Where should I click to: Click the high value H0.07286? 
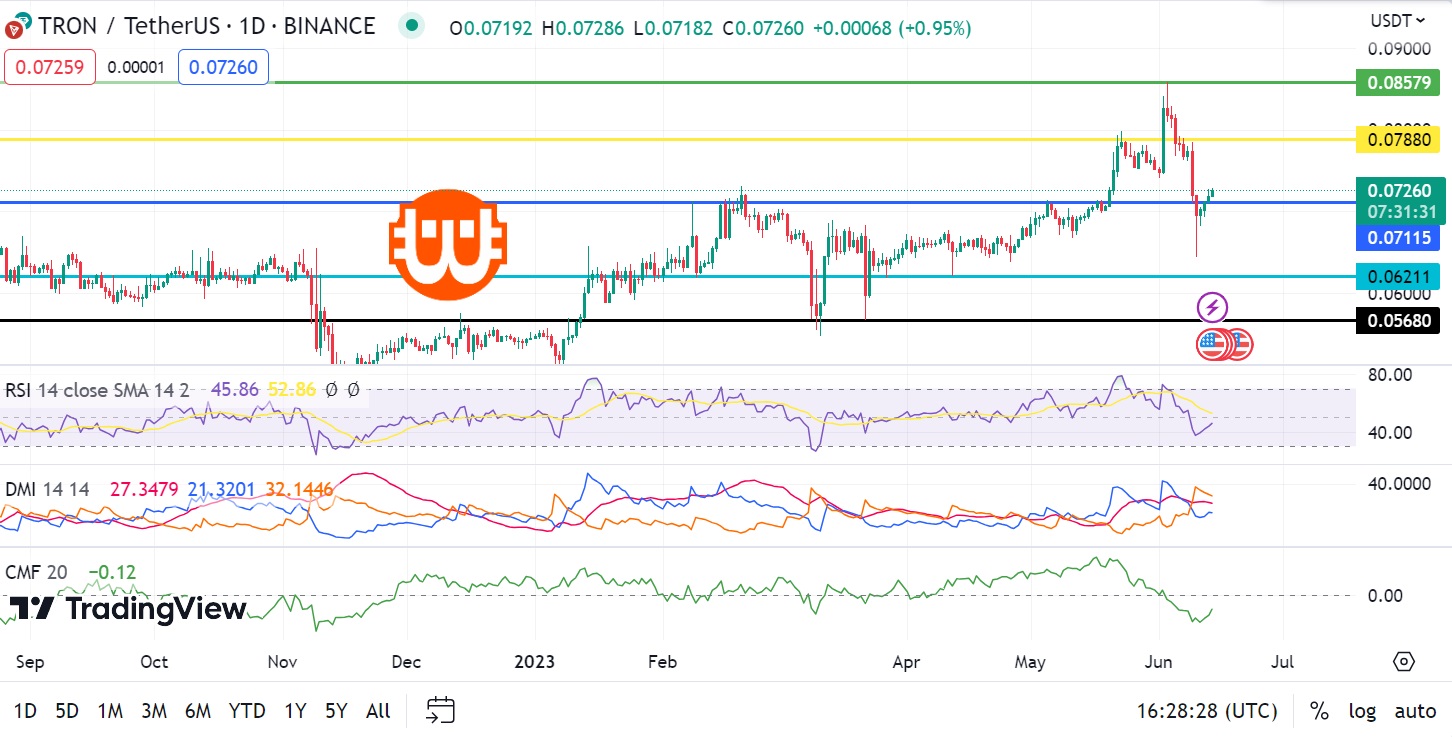(x=583, y=28)
